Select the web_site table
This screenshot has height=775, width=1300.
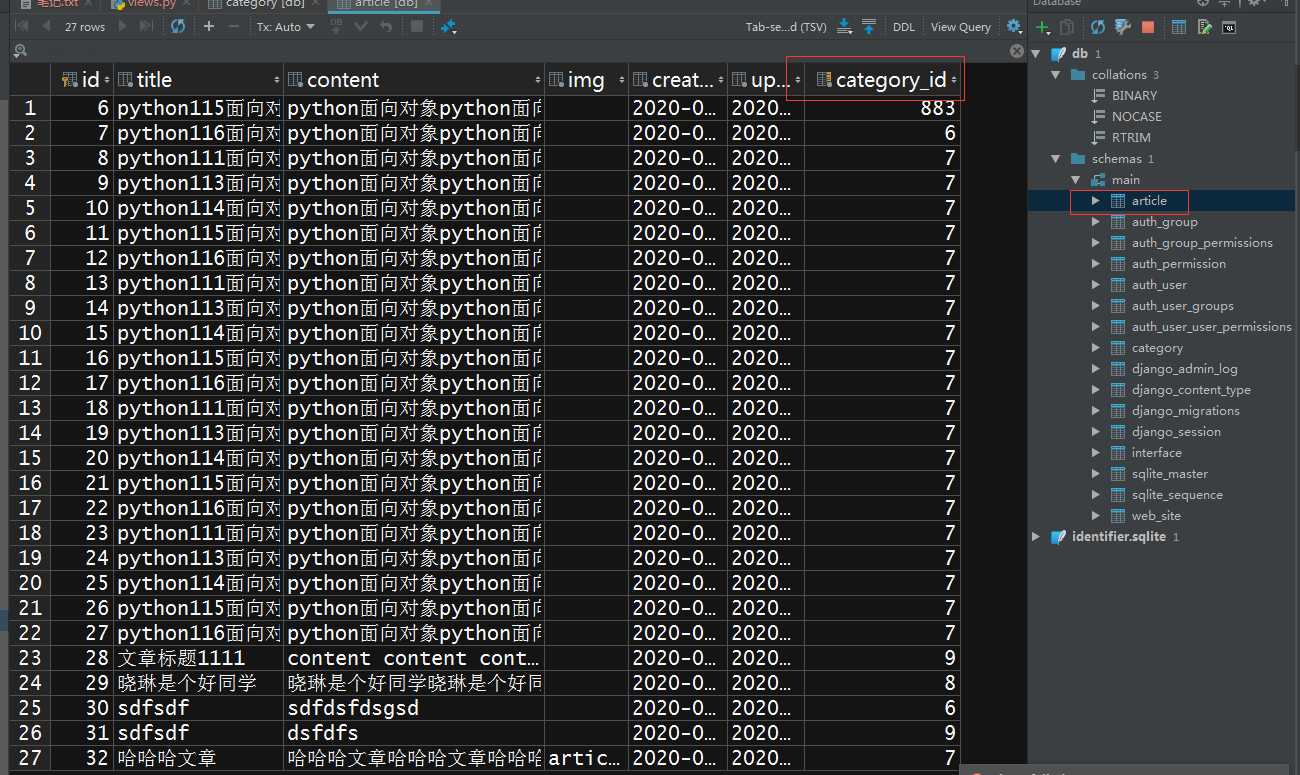pyautogui.click(x=1156, y=516)
